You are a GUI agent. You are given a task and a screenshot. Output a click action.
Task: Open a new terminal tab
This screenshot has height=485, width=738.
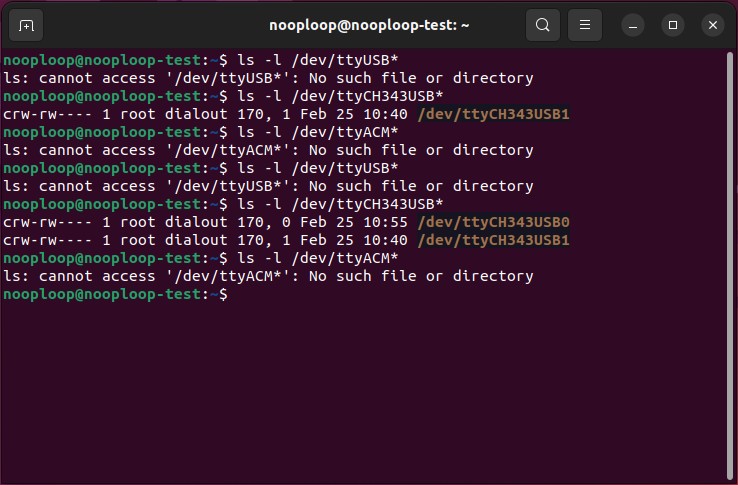[26, 25]
